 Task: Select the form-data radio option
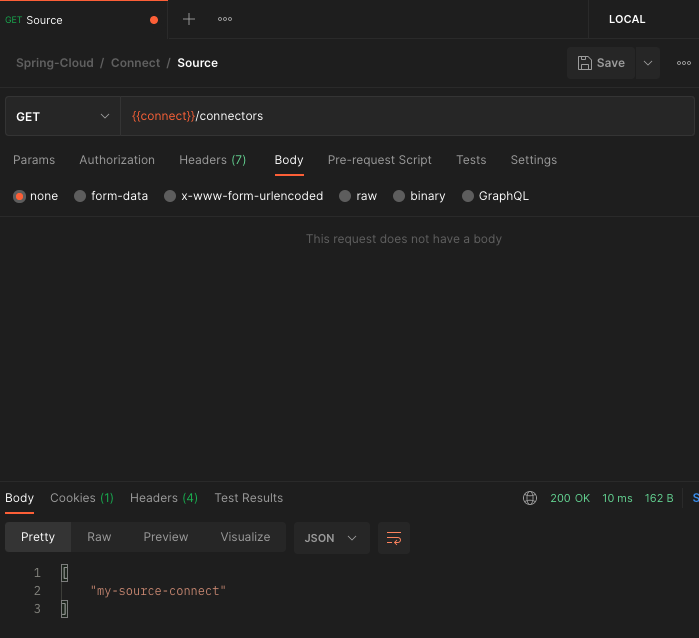[x=80, y=196]
